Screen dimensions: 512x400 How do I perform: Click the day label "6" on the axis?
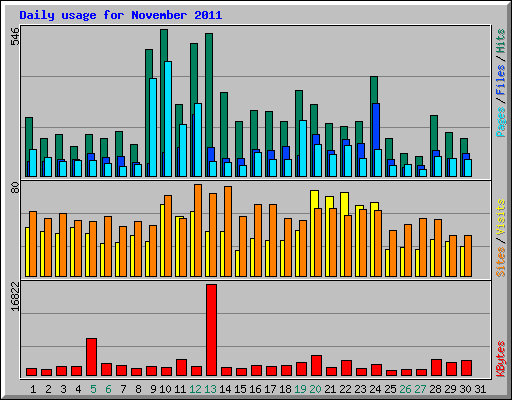(108, 389)
